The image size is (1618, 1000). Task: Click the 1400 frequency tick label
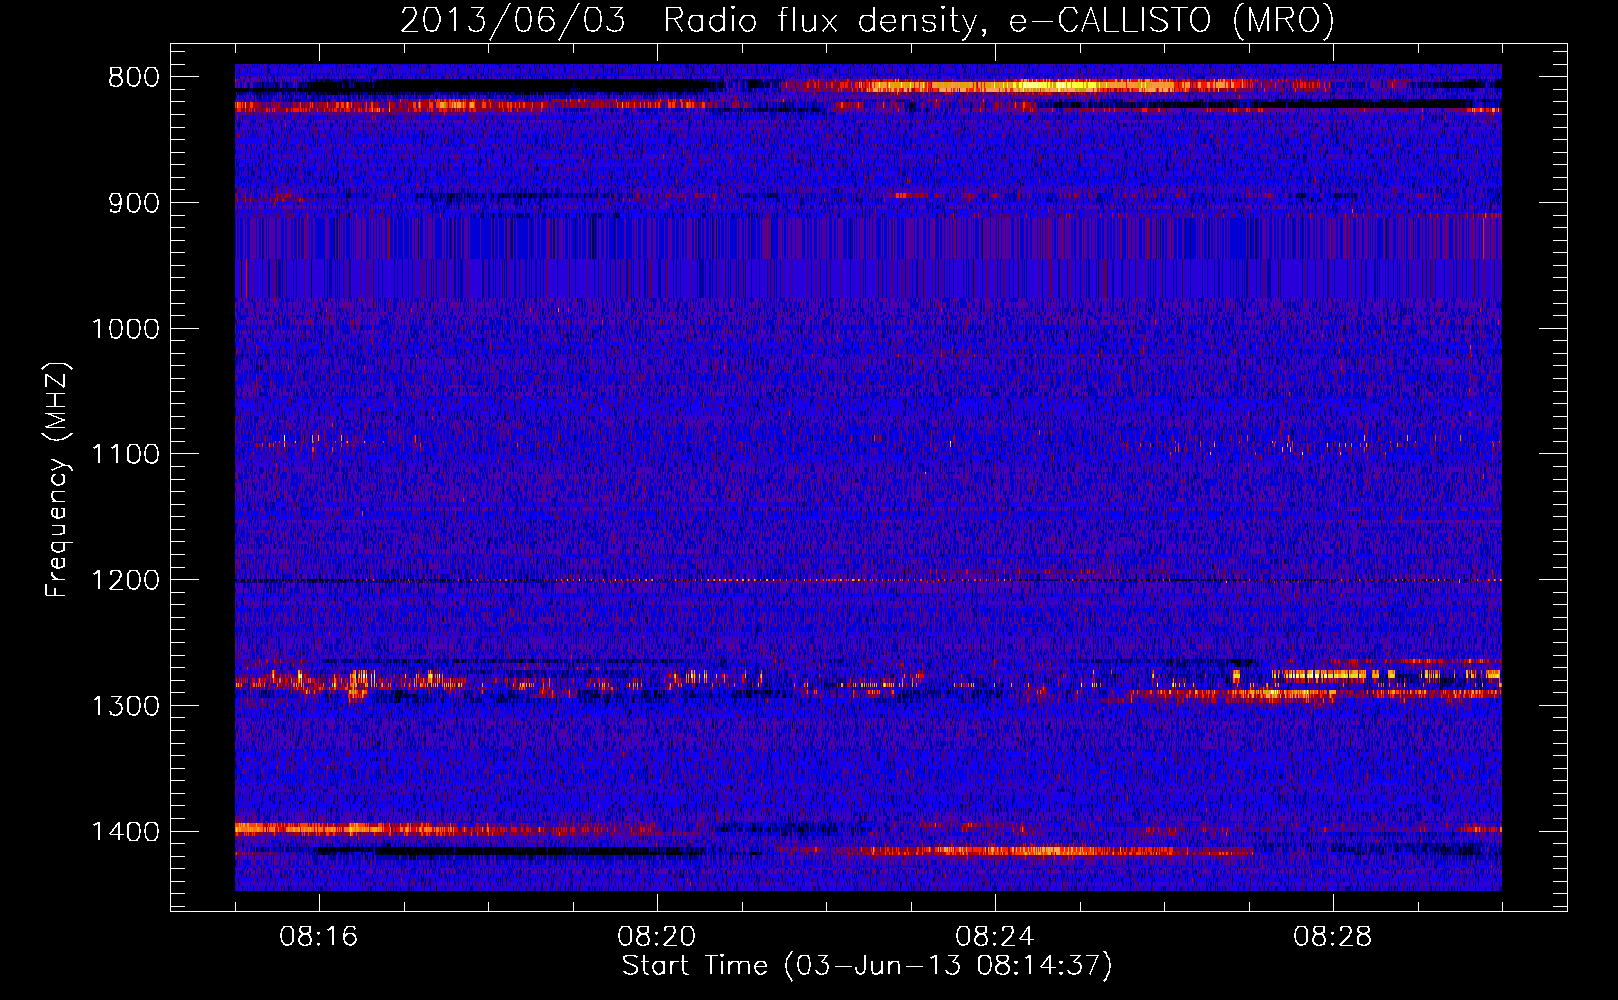pos(125,832)
